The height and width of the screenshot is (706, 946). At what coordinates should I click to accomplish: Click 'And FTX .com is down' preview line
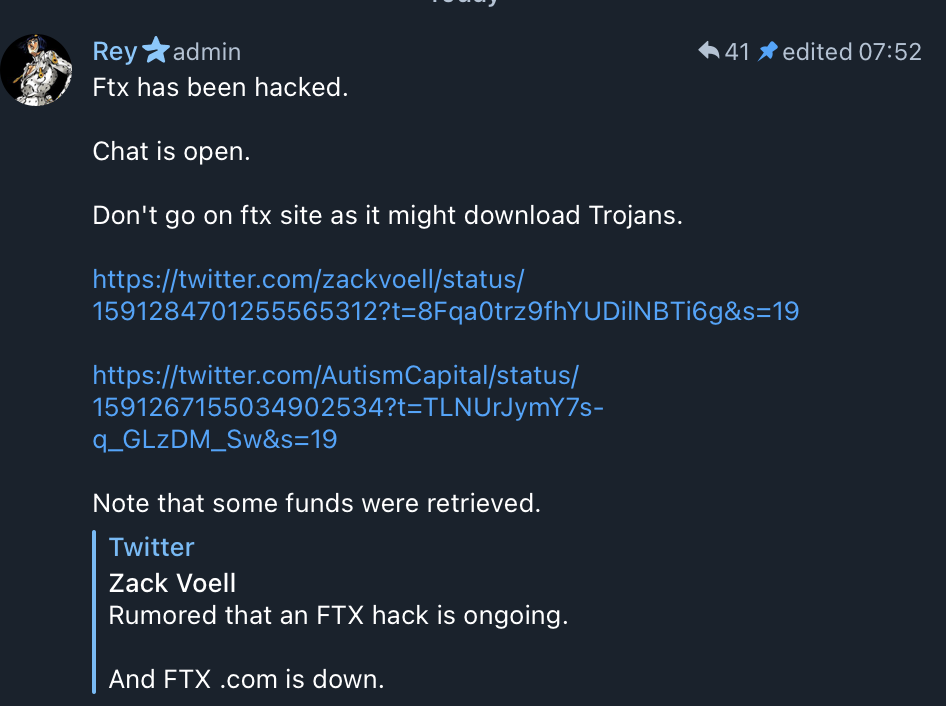click(246, 680)
